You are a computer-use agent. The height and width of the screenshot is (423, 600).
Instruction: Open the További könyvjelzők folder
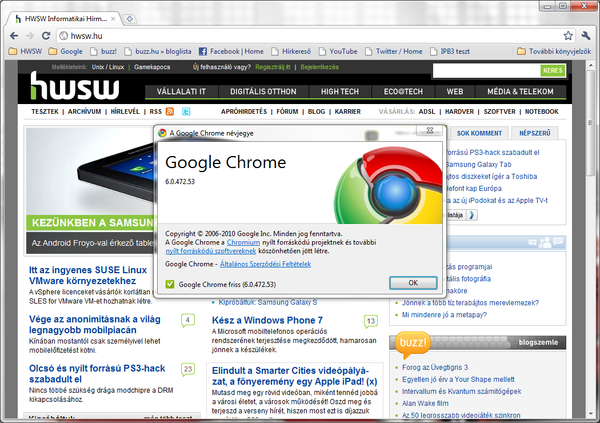coord(554,51)
